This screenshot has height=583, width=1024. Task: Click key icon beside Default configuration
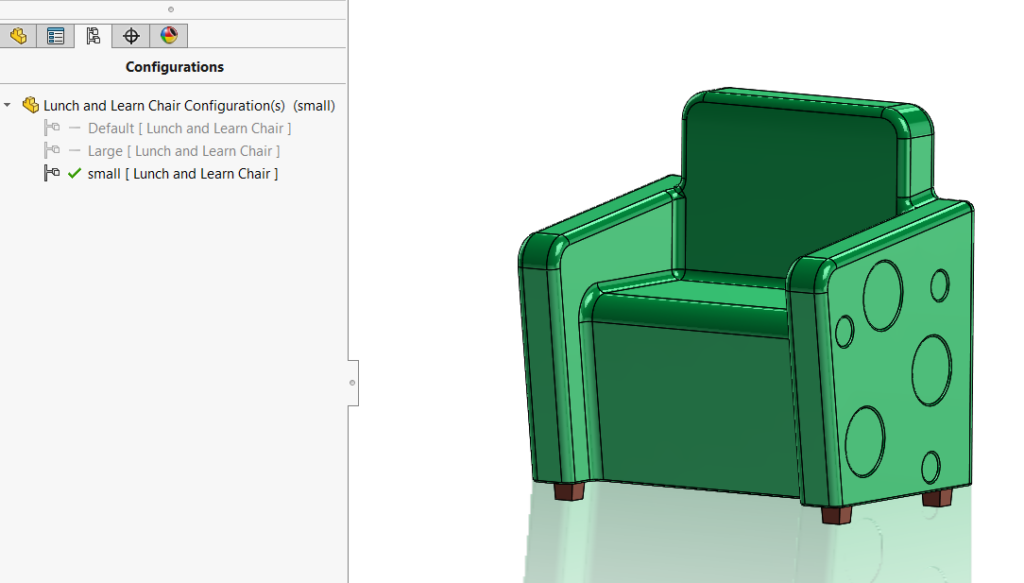point(53,127)
